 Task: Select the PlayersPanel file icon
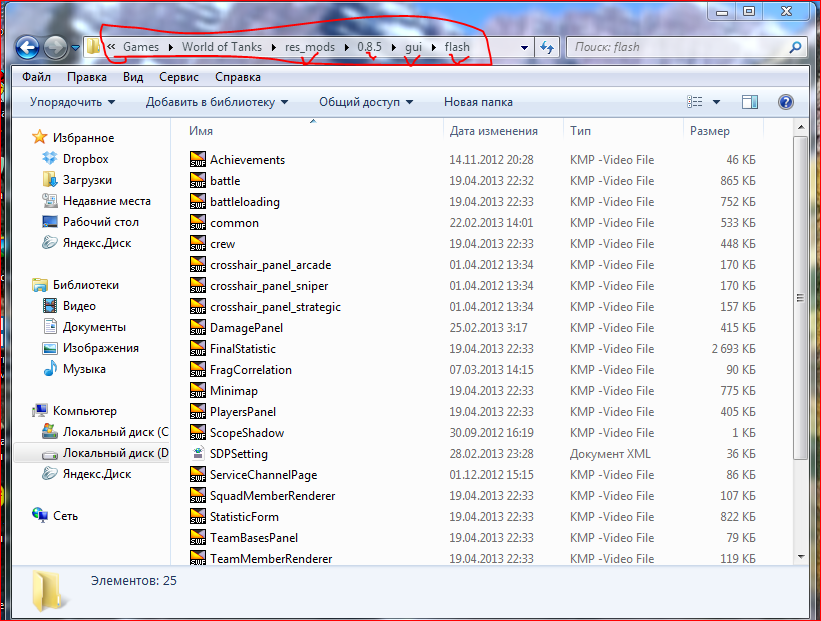[x=198, y=411]
